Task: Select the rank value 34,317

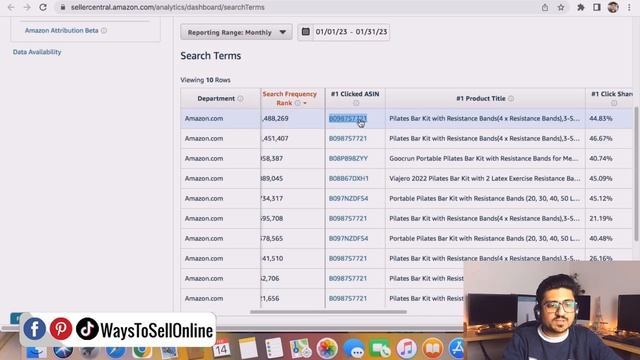Action: pos(272,198)
